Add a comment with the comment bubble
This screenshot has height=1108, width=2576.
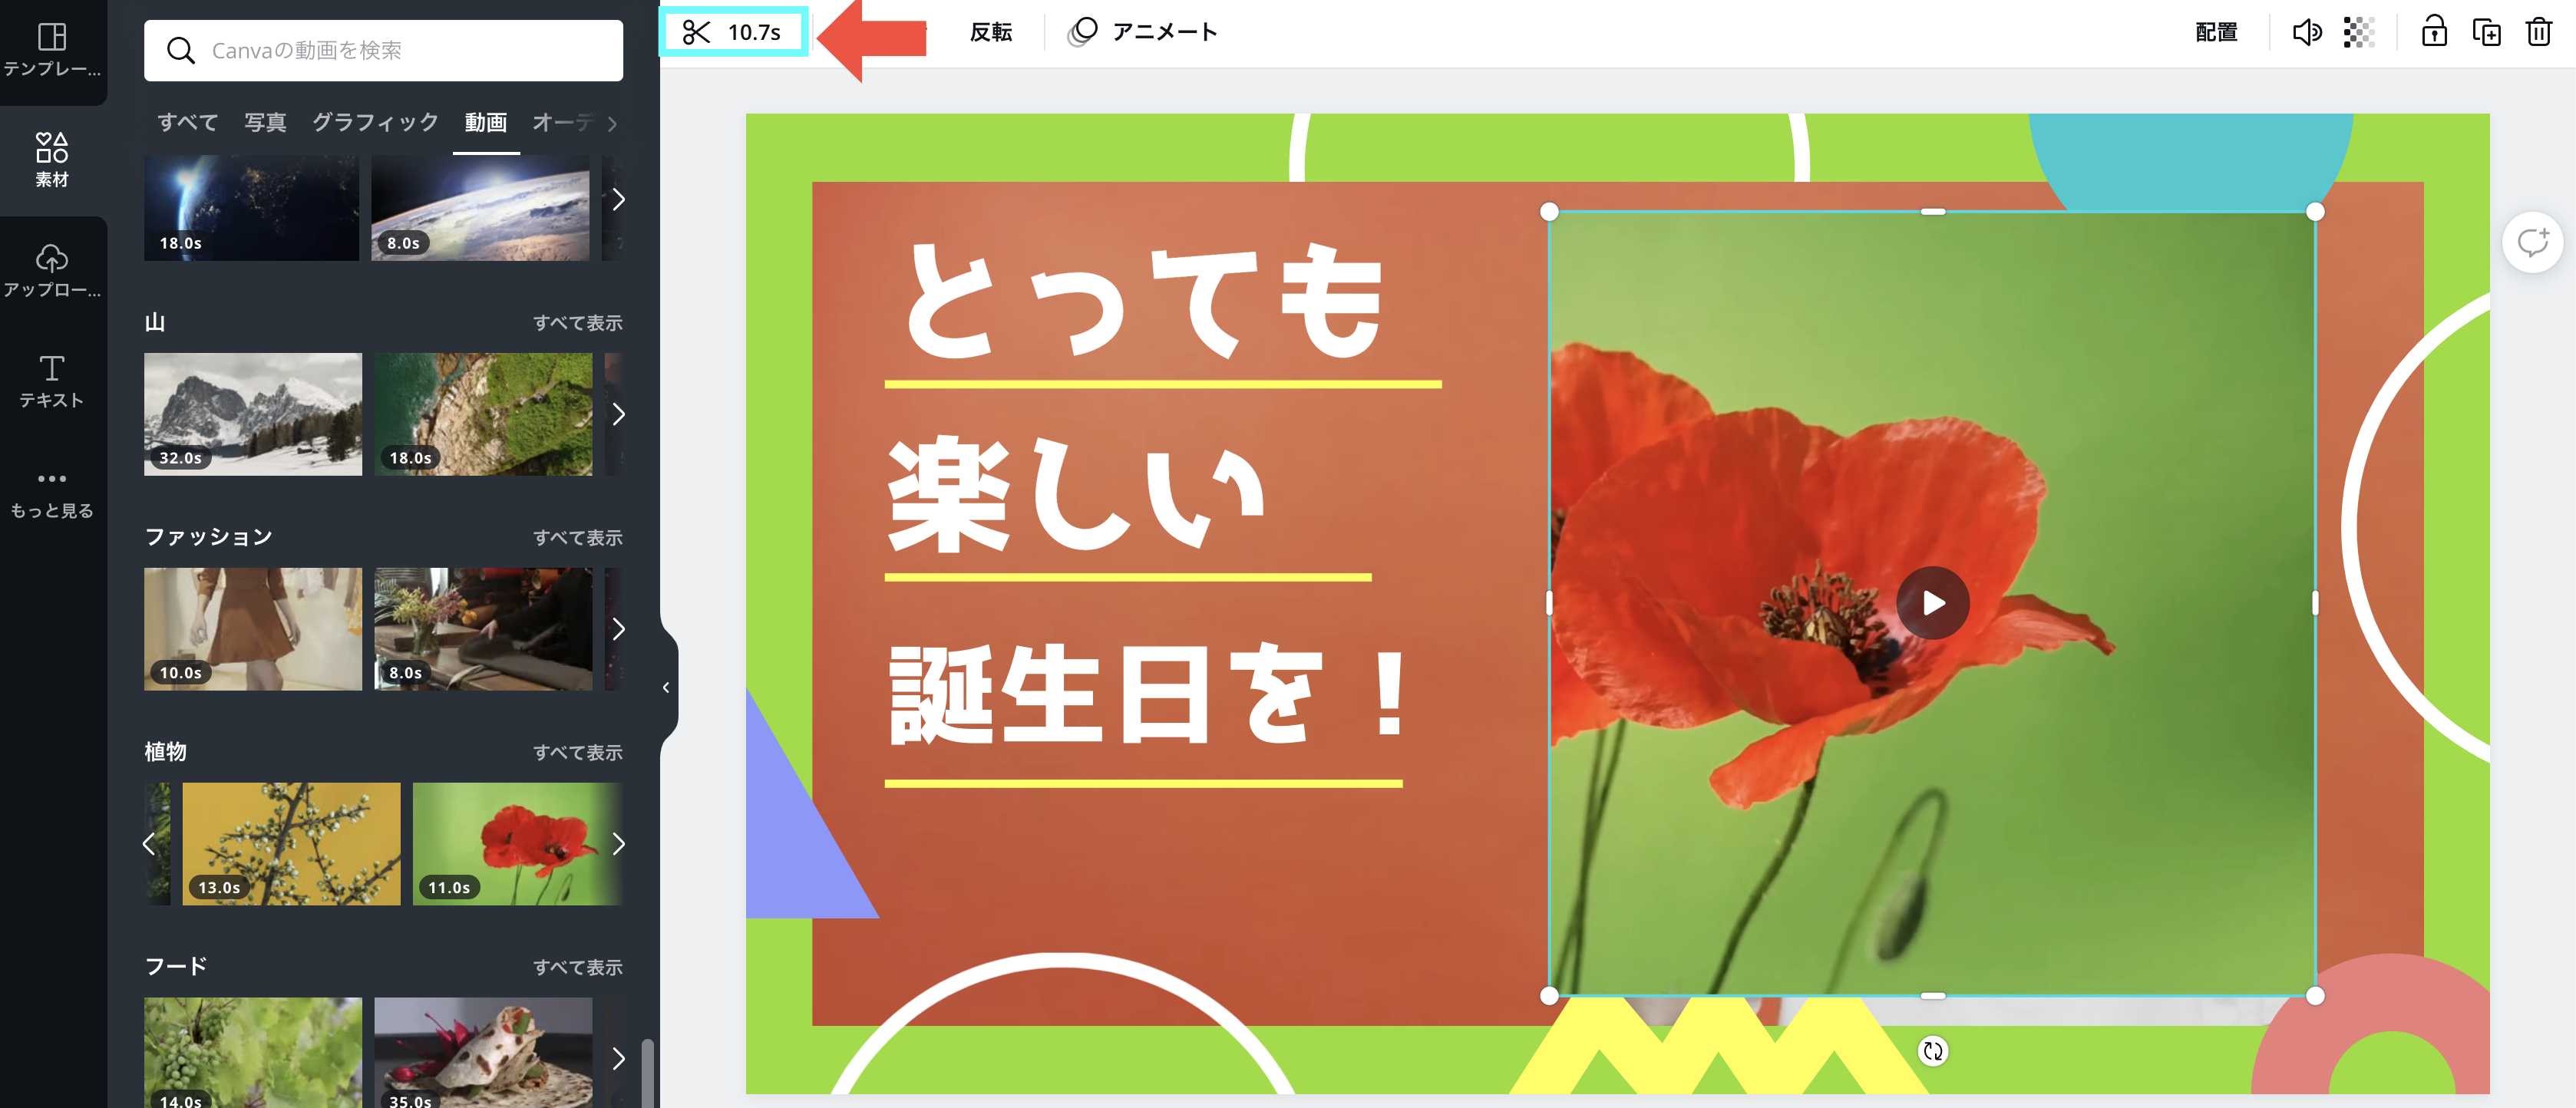click(x=2532, y=242)
